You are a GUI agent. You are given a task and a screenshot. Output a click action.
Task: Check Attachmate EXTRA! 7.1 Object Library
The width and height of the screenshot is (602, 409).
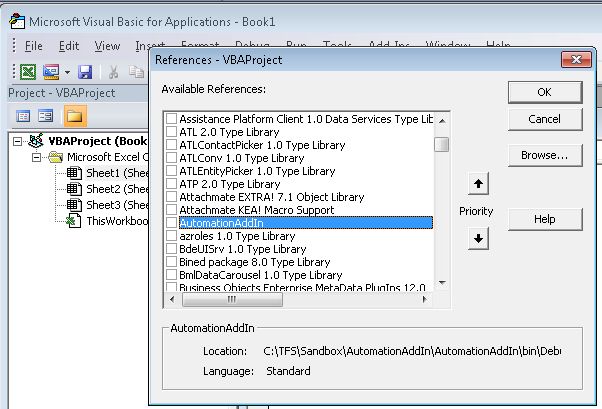[x=171, y=197]
